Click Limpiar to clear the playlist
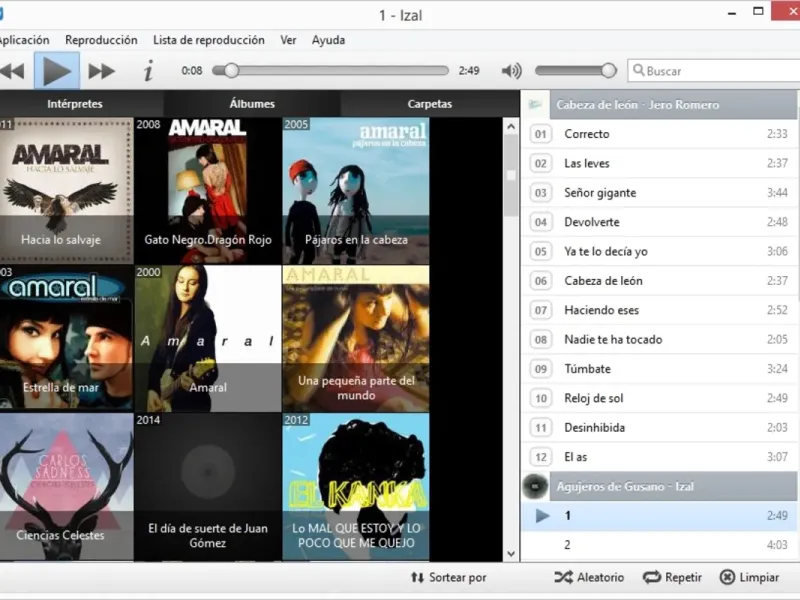Viewport: 800px width, 600px height. coord(749,578)
